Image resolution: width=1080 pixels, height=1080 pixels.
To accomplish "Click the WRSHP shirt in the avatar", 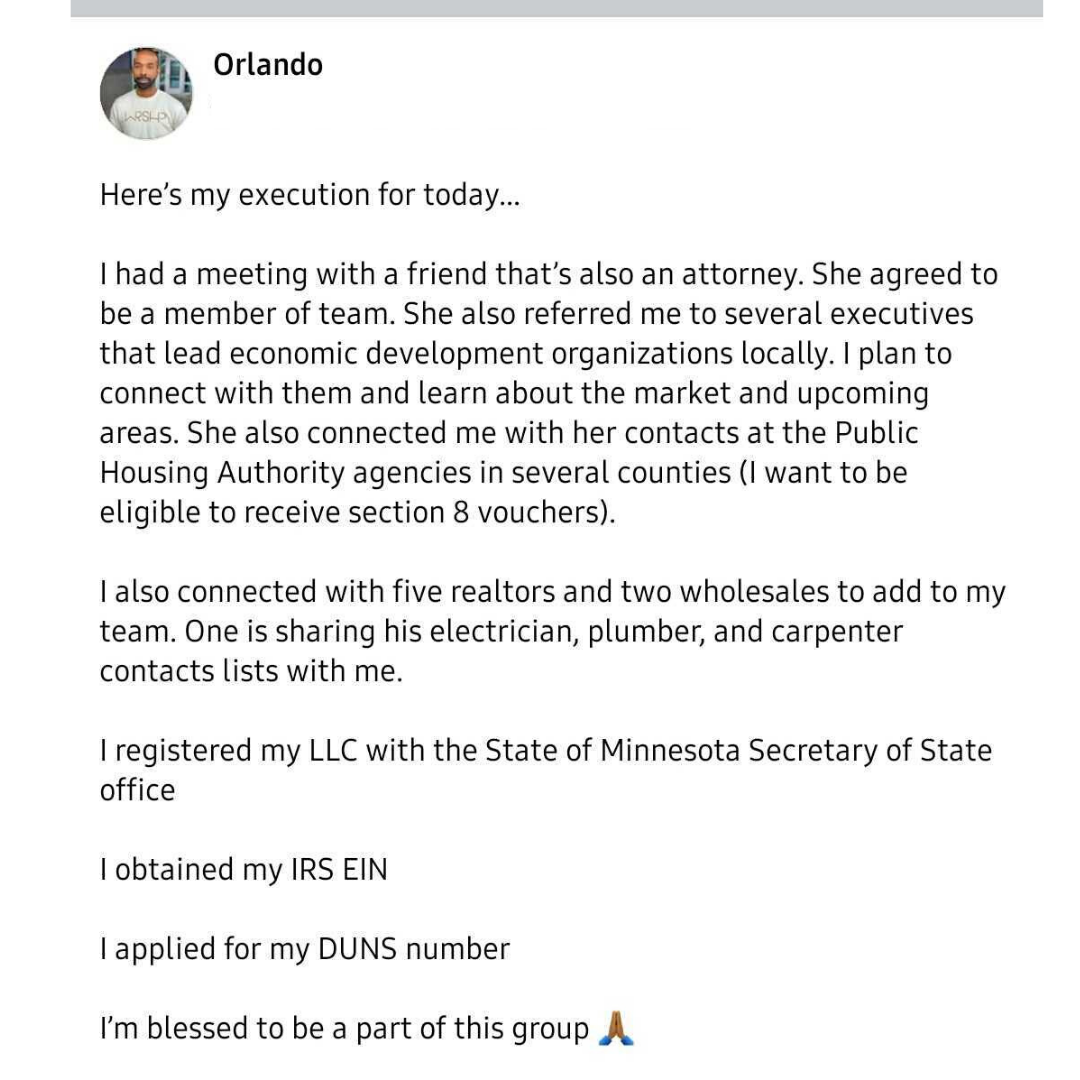I will (x=147, y=116).
